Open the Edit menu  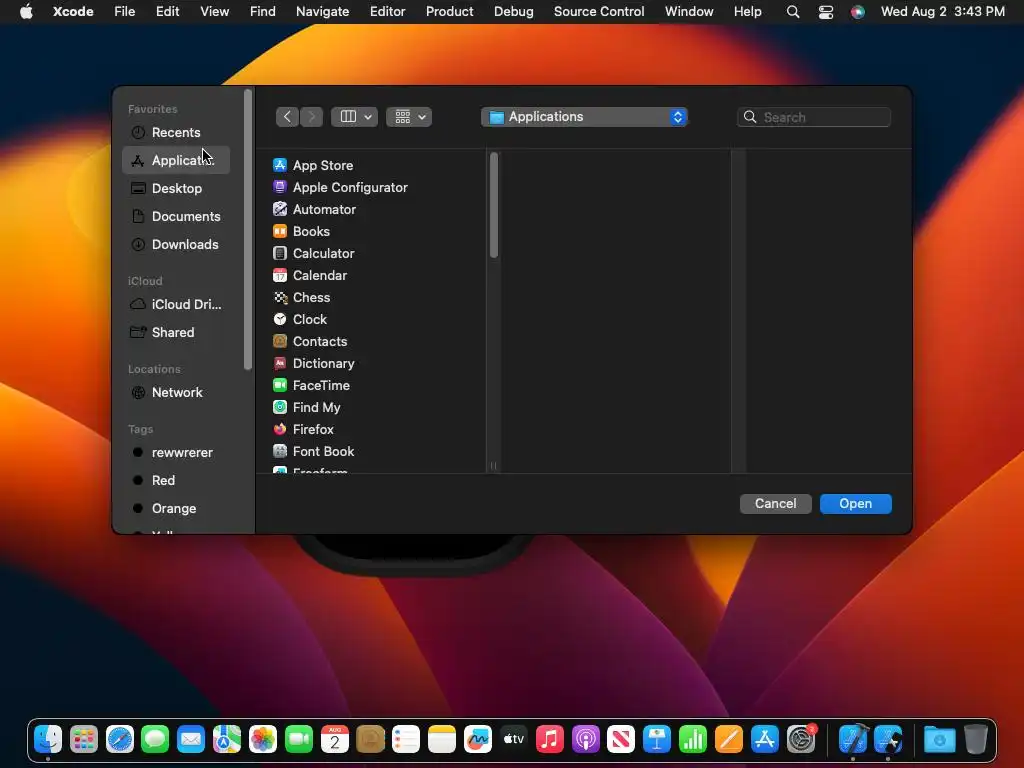(x=168, y=12)
